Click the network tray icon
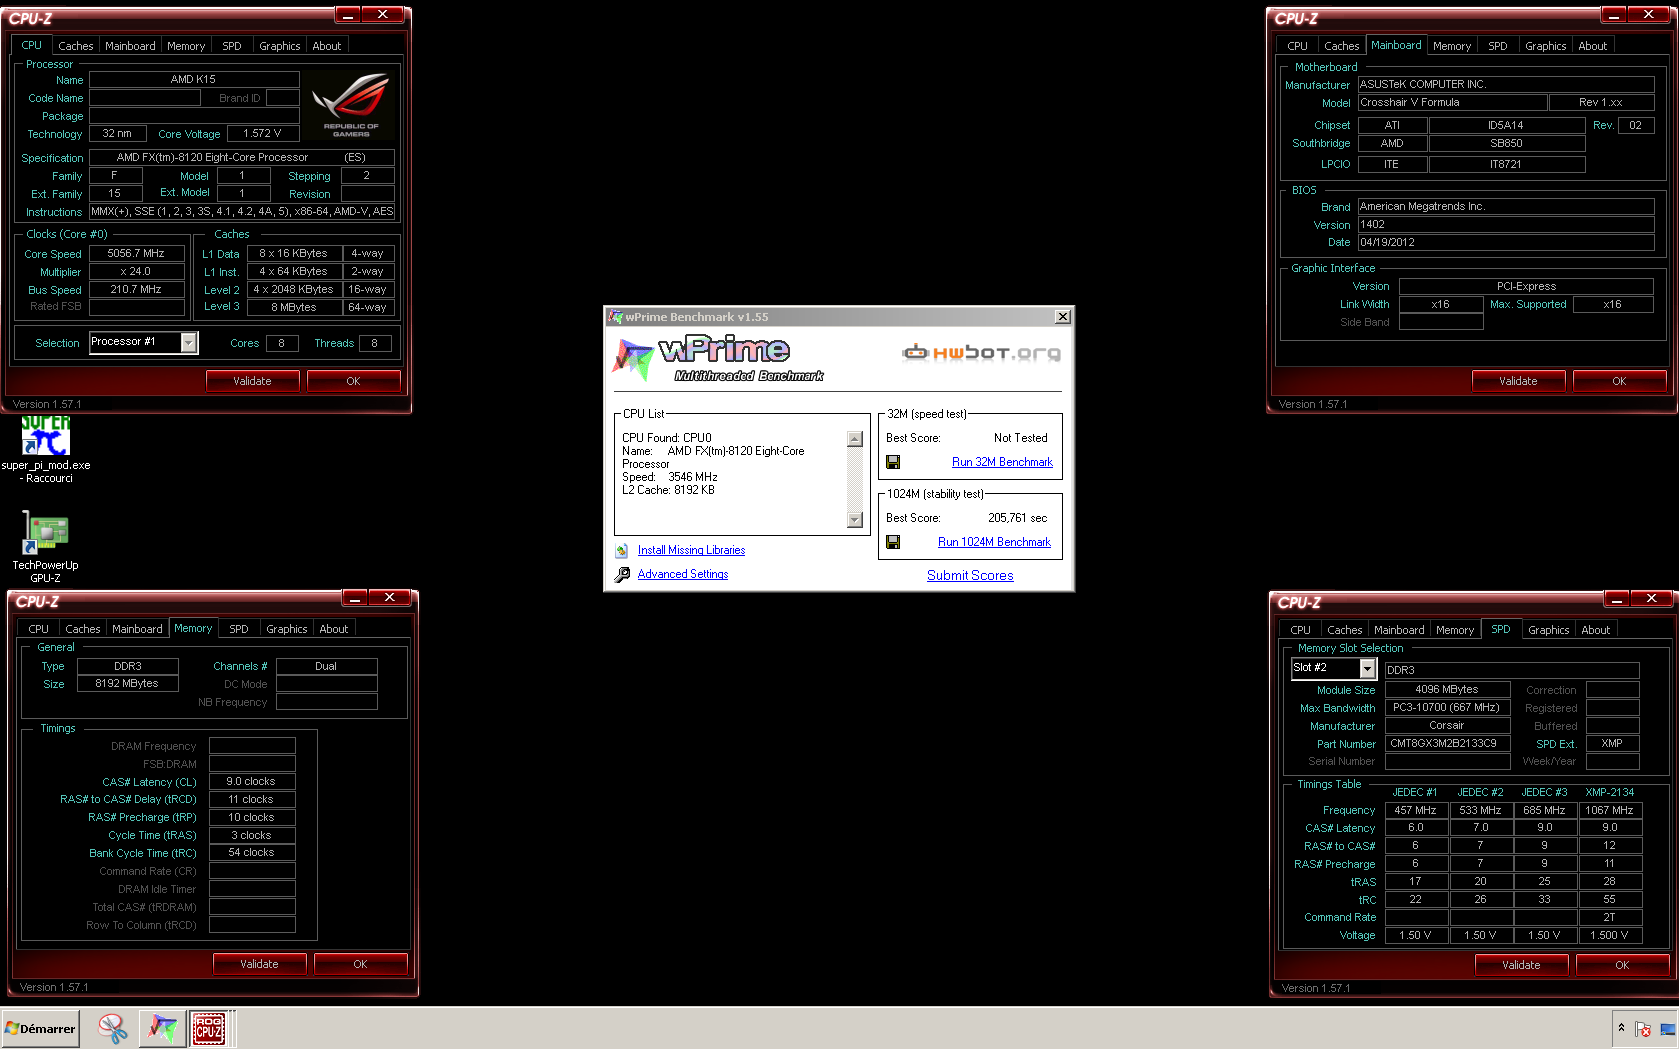Image resolution: width=1679 pixels, height=1049 pixels. [1667, 1029]
